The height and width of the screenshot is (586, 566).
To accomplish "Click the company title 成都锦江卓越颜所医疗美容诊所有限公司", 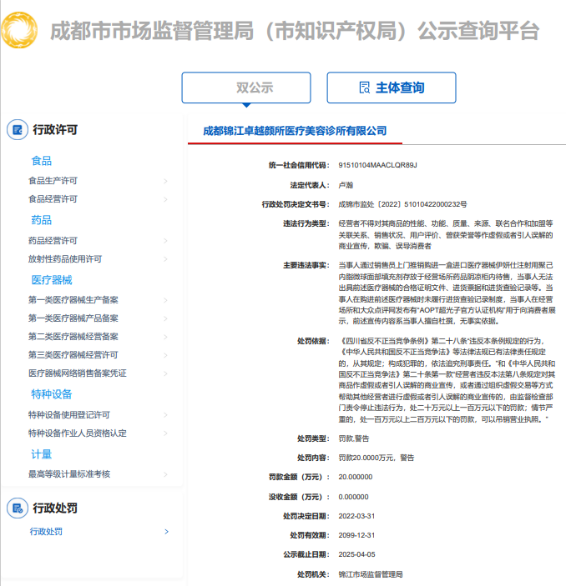I will 295,131.
